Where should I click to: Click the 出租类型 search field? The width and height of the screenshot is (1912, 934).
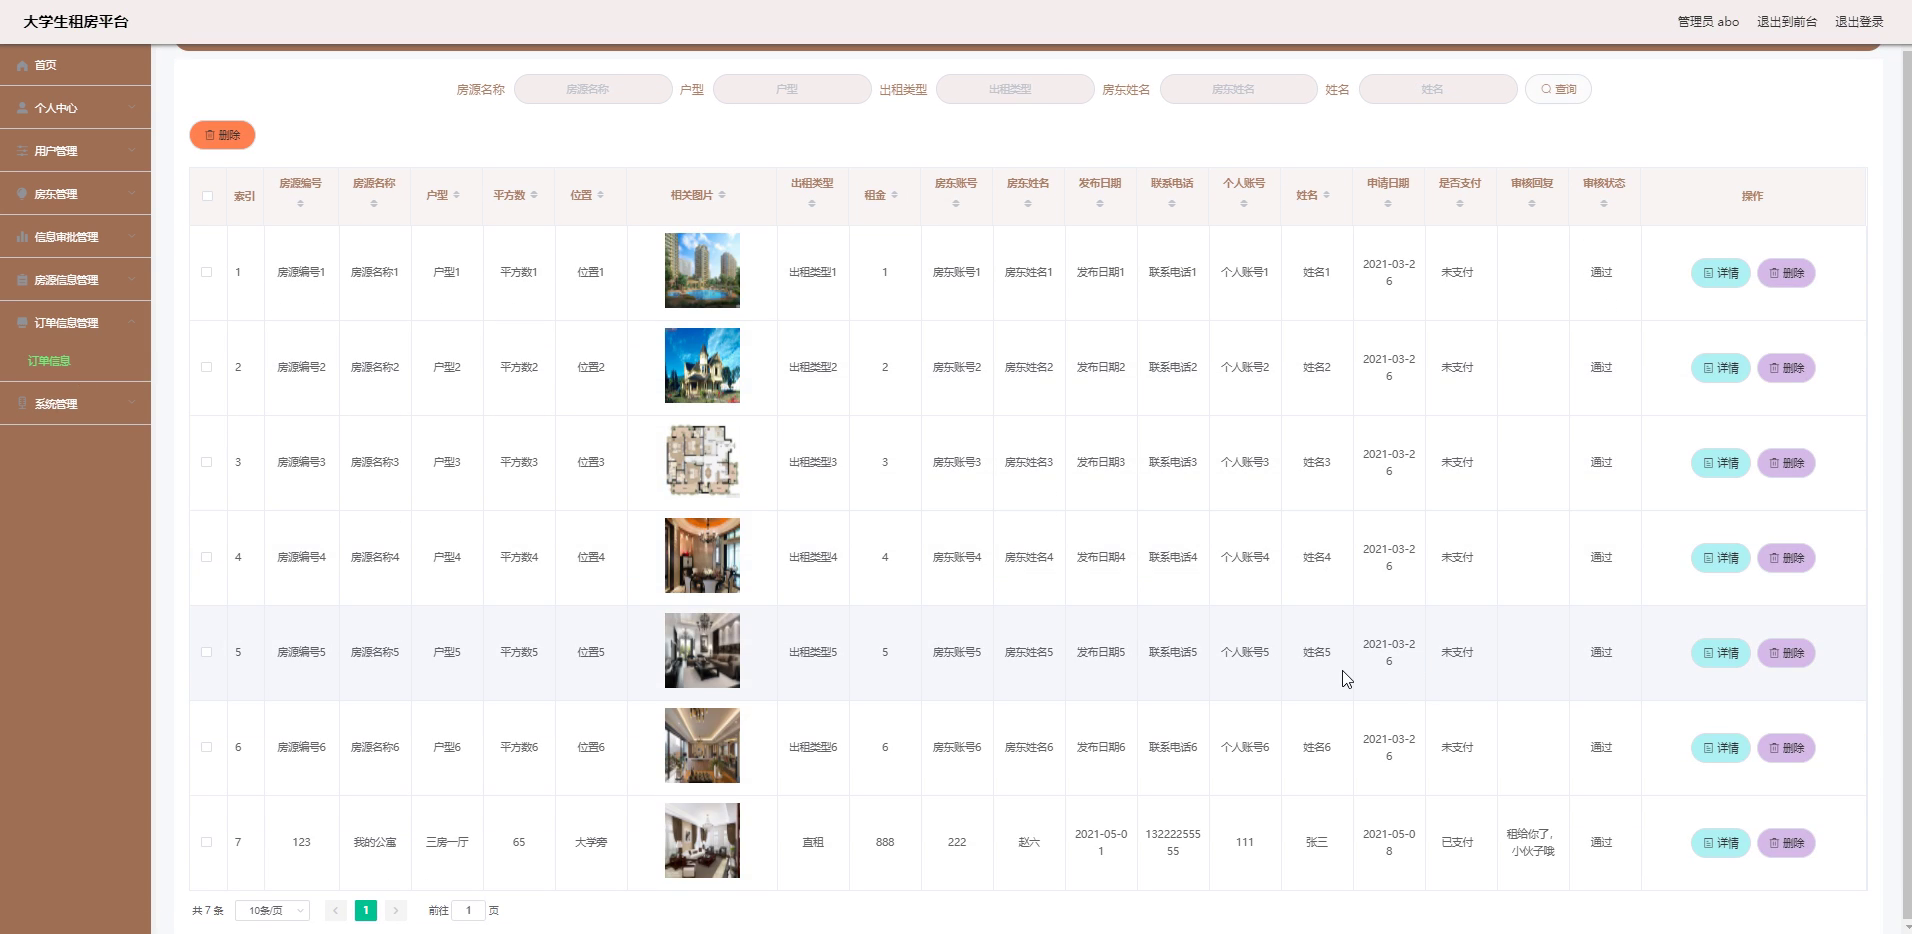[x=1015, y=89]
